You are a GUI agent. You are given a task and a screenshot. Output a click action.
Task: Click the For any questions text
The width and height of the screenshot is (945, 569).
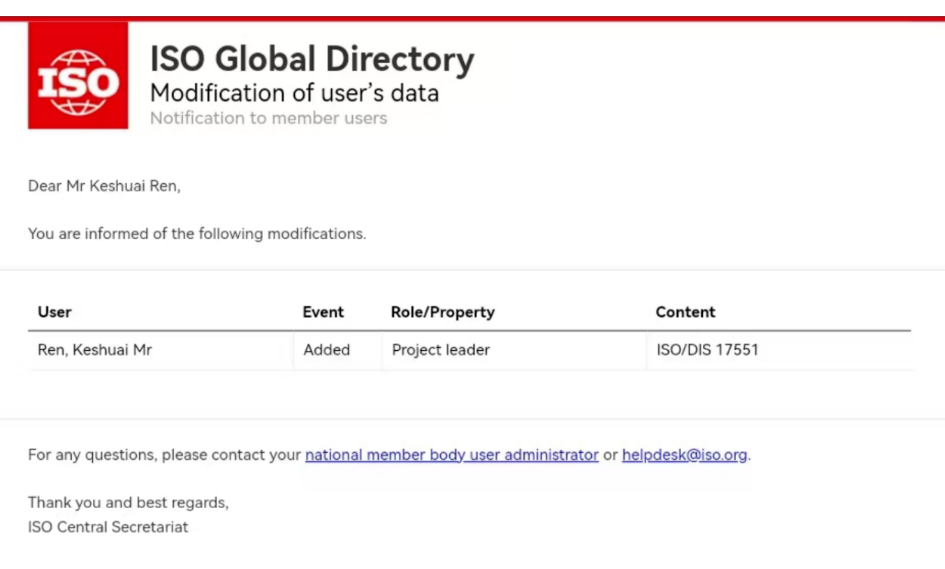pyautogui.click(x=164, y=455)
